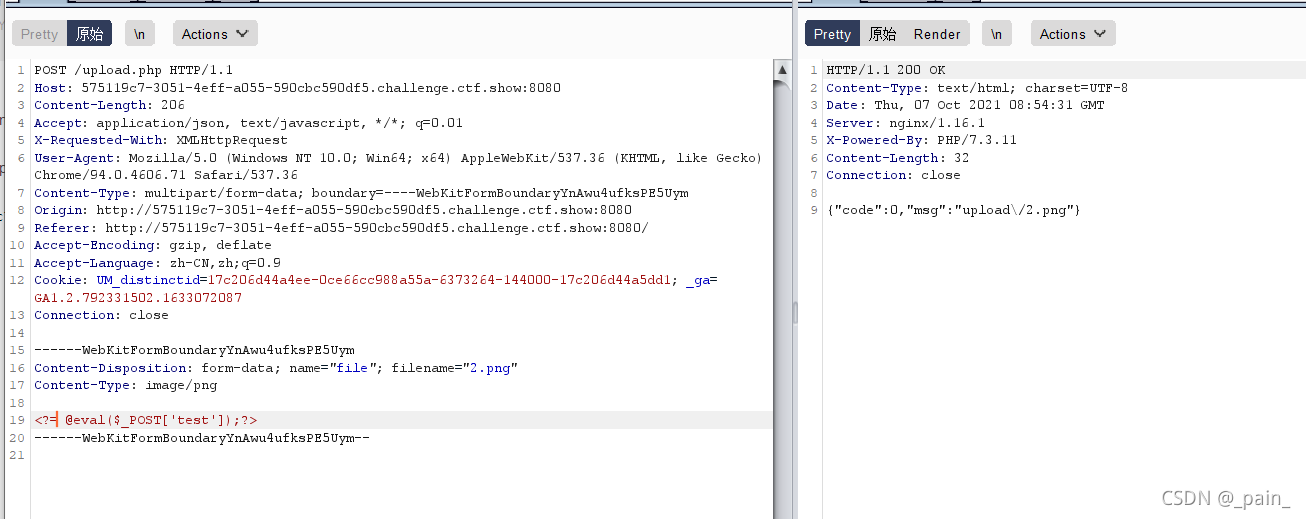Open the request Actions dropdown

pos(215,34)
